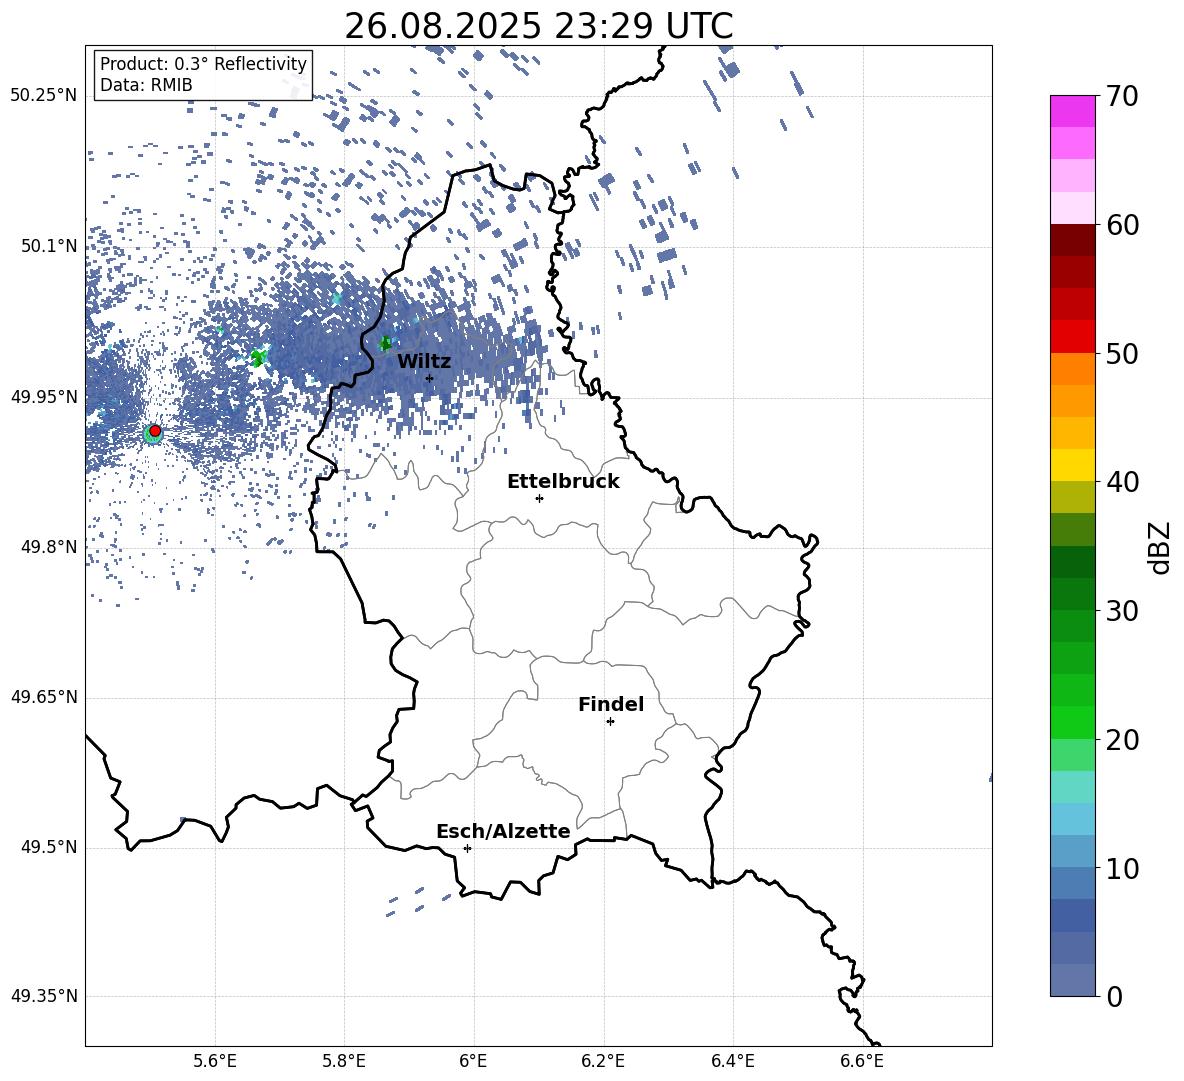Click the title text 26.08.2025 23:29 UTC

click(538, 26)
